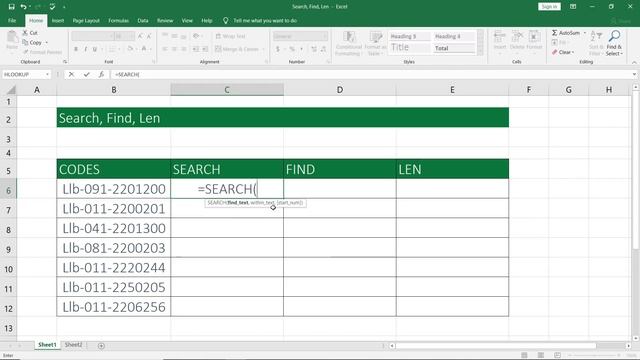
Task: Switch to the Page Layout tab
Action: [x=86, y=20]
